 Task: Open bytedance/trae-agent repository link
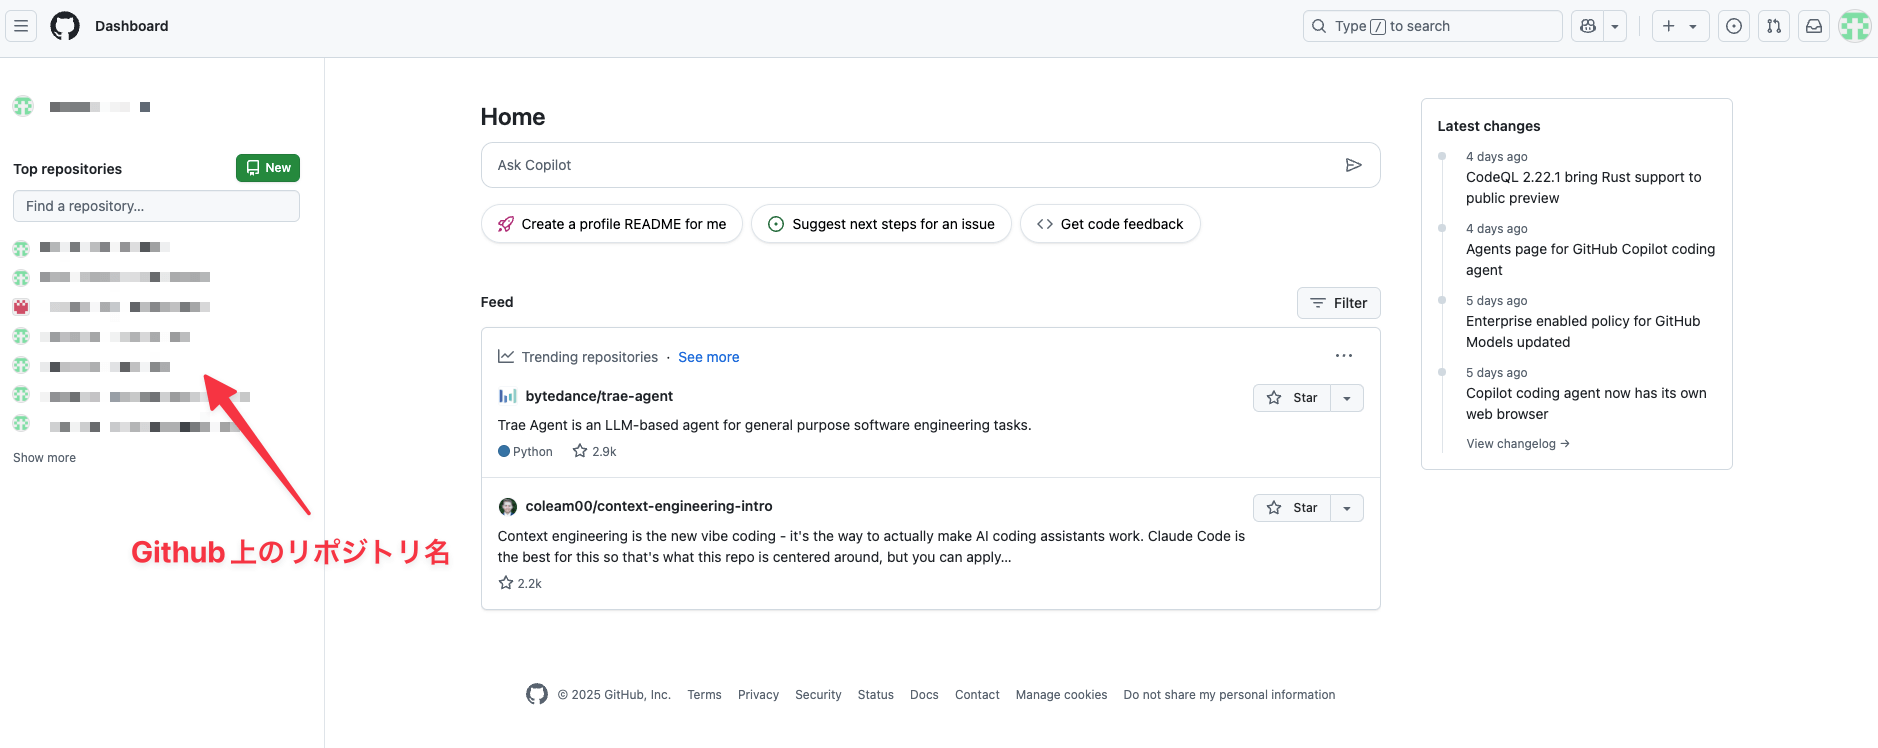[599, 396]
